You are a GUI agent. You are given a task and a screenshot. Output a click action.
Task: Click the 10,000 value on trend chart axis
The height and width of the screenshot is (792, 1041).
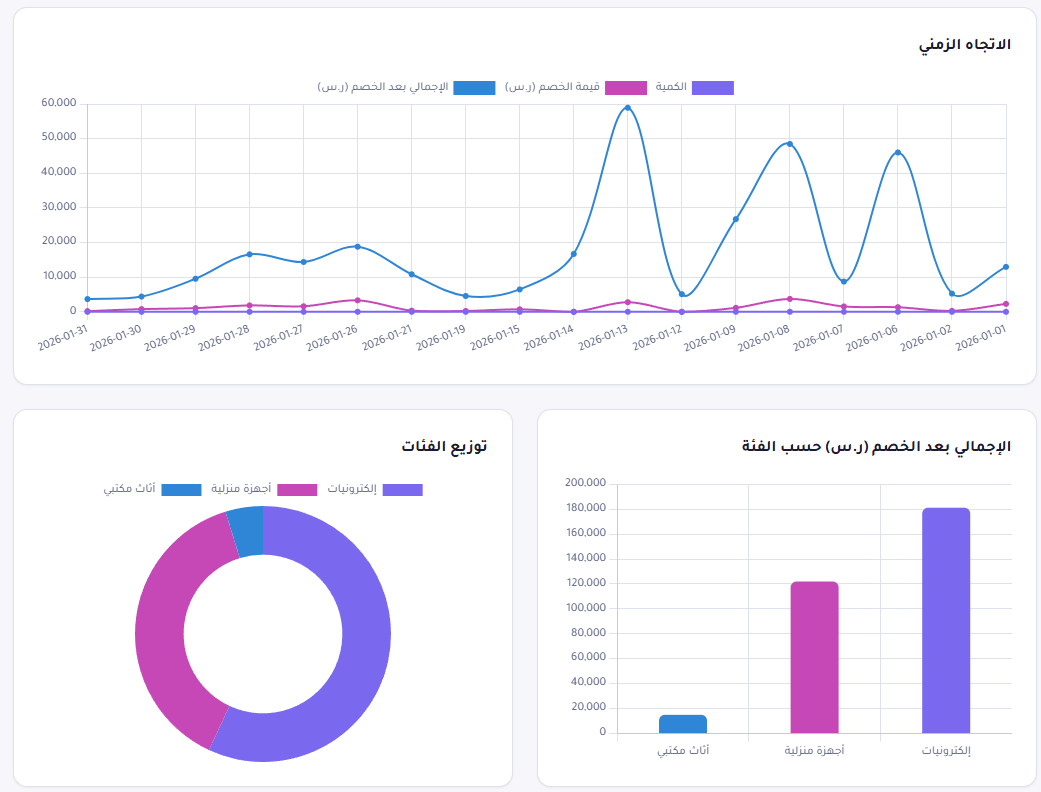click(x=60, y=276)
